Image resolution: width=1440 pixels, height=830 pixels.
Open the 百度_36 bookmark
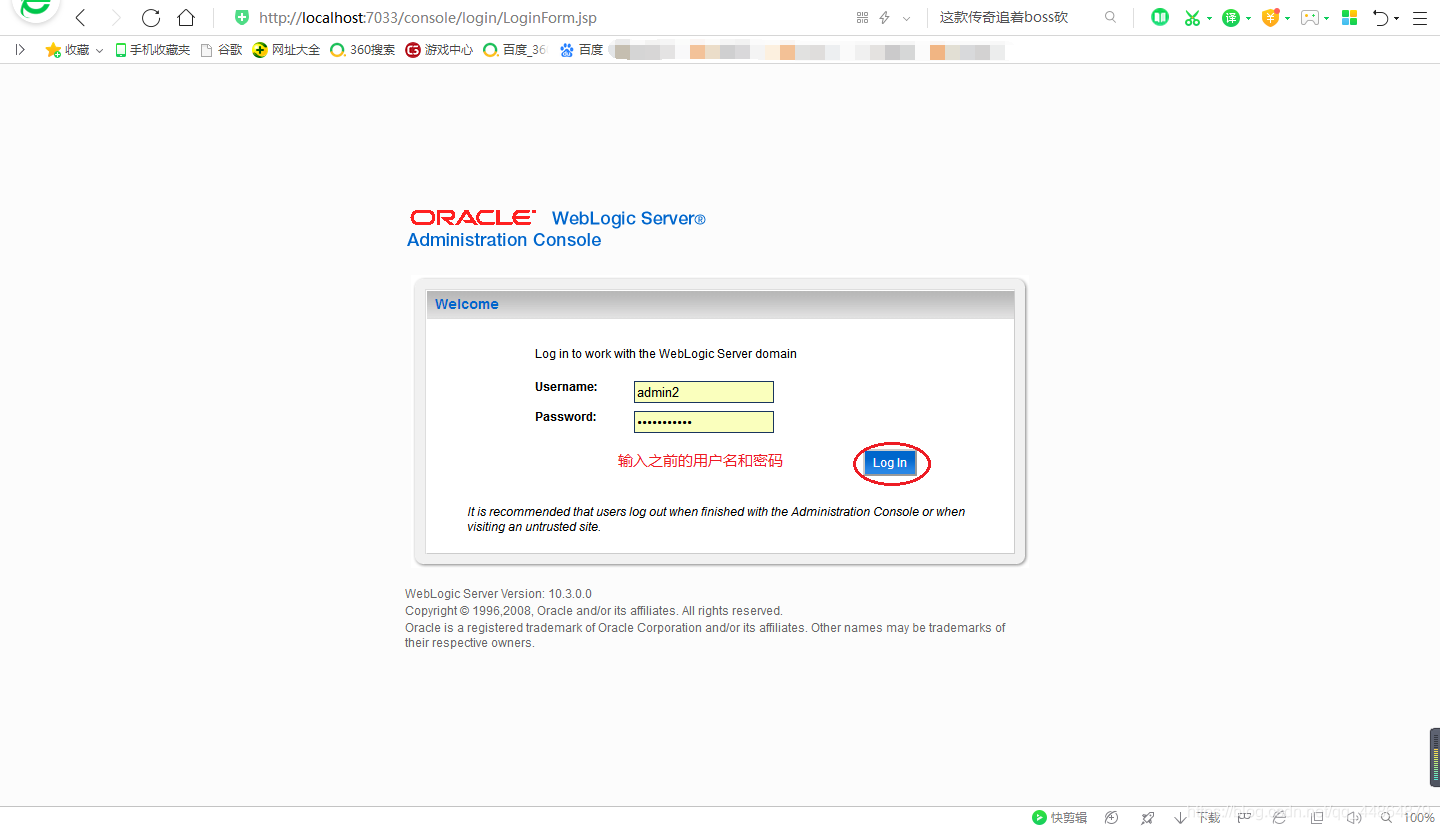tap(515, 50)
